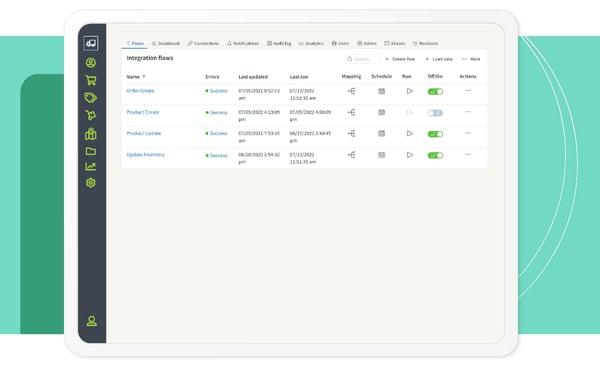
Task: Focus the Search input field
Action: pos(362,59)
